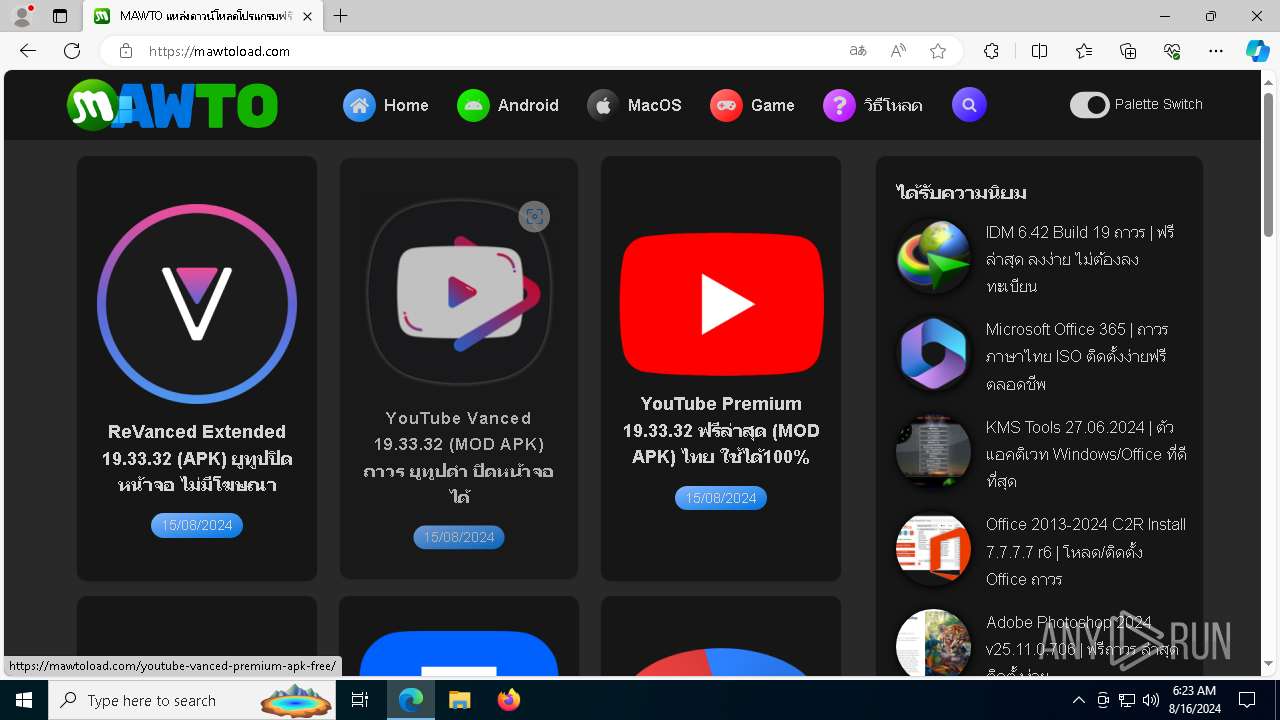
Task: Add this page to favorites star
Action: click(938, 51)
